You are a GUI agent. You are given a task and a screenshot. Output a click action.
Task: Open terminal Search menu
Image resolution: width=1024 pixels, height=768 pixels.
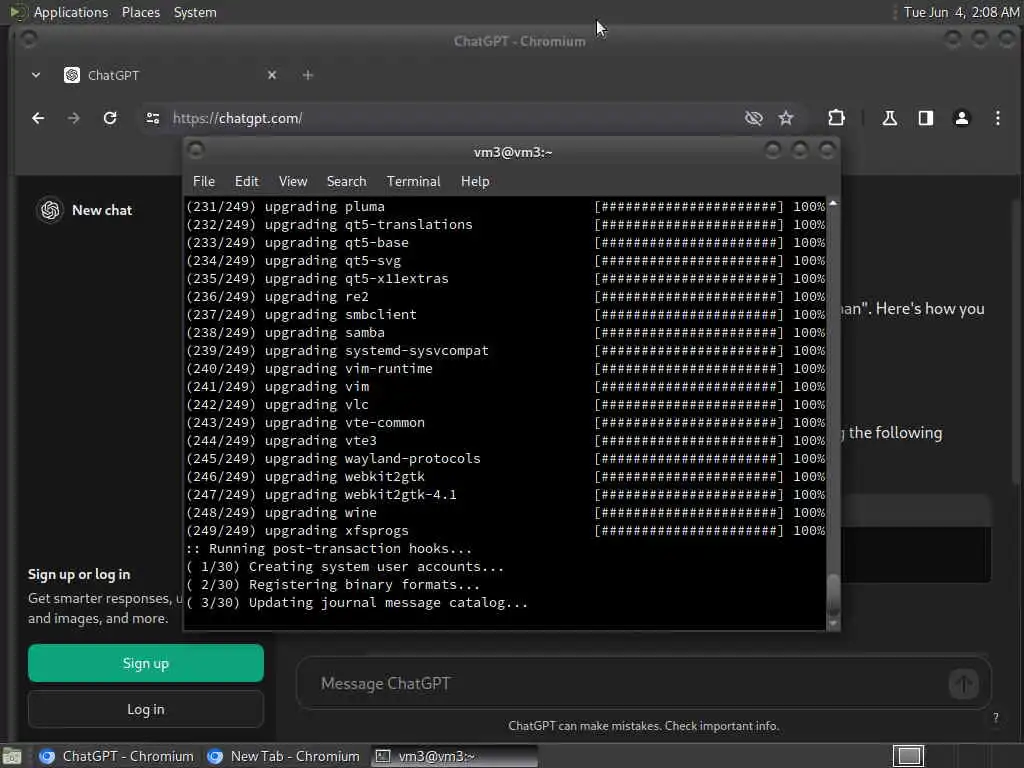(346, 182)
